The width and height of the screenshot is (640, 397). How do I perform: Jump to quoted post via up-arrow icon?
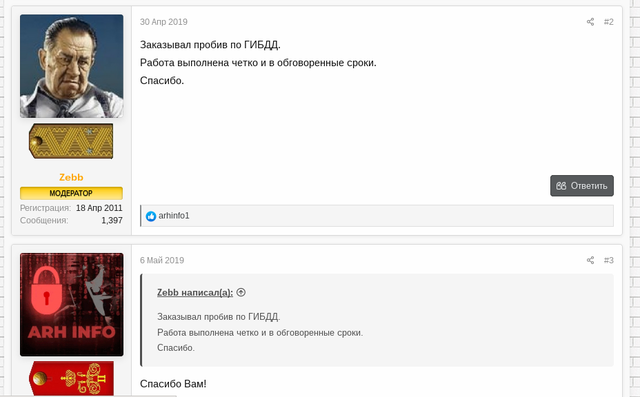[241, 292]
